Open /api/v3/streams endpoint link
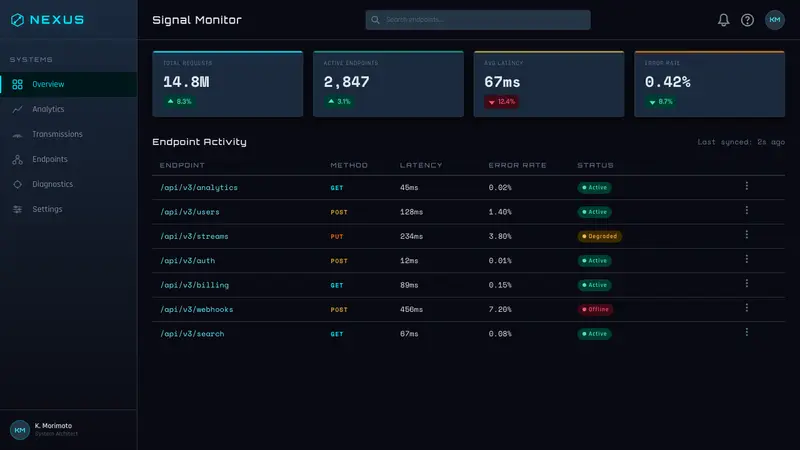This screenshot has height=450, width=800. pos(194,237)
